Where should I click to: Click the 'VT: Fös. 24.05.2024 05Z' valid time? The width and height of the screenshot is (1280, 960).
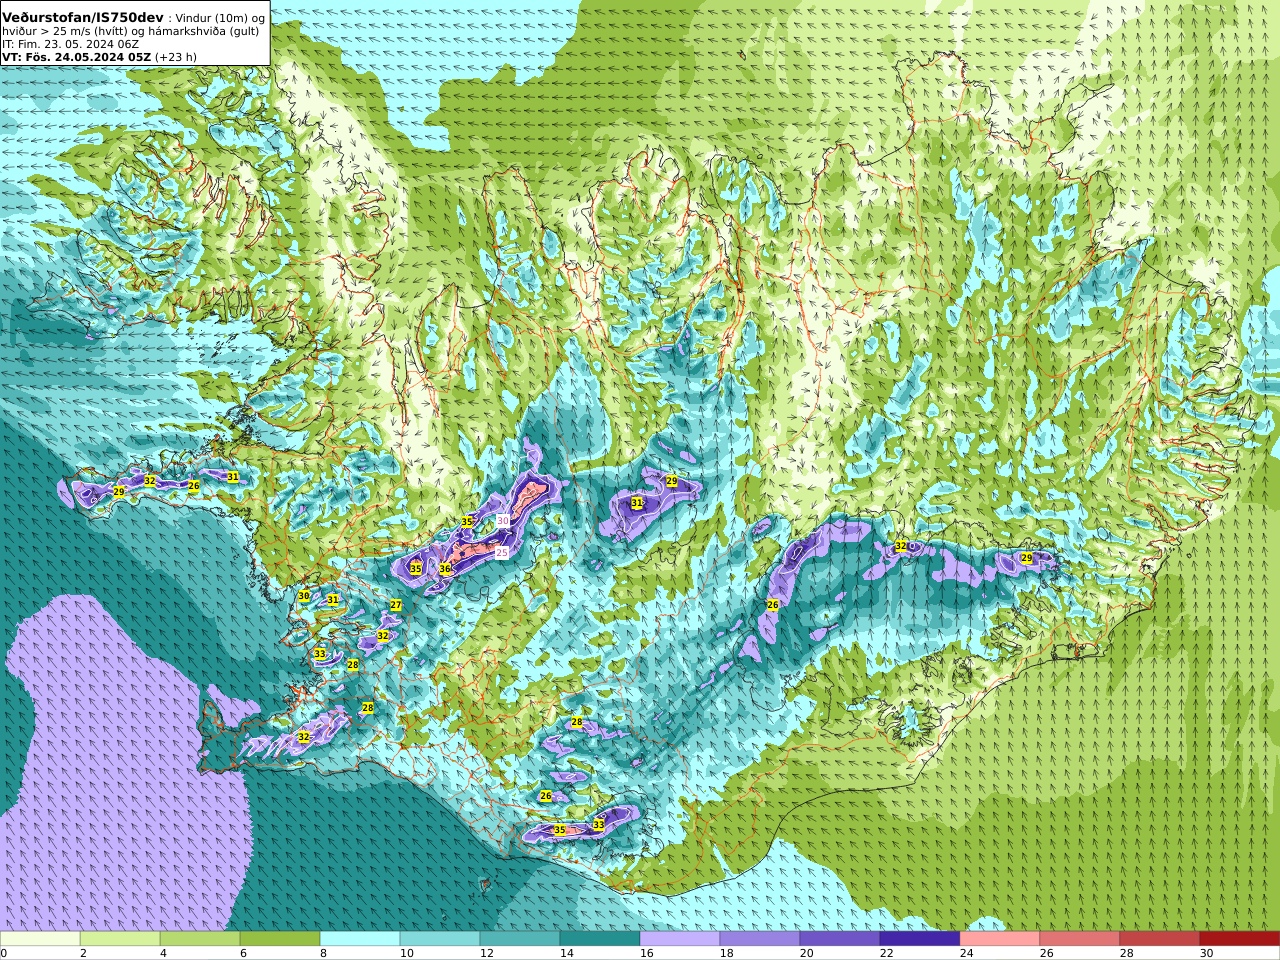(x=76, y=57)
